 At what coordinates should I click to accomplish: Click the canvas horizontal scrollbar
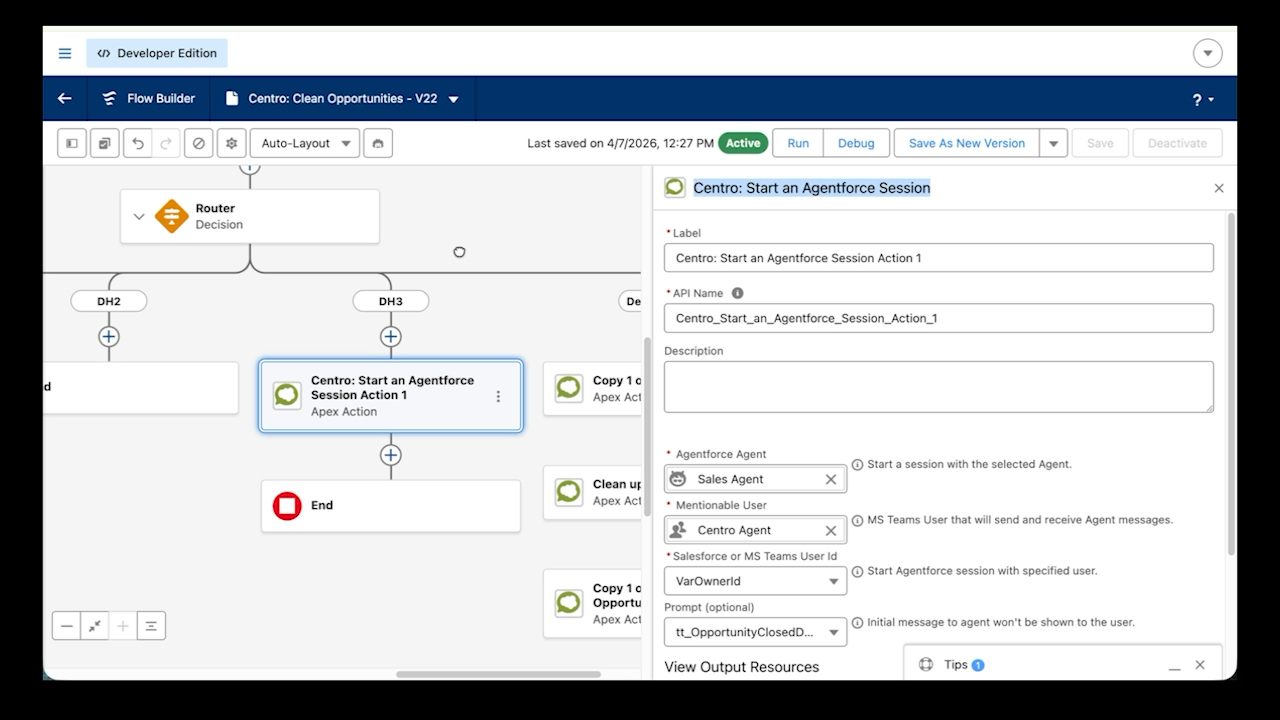pos(498,674)
